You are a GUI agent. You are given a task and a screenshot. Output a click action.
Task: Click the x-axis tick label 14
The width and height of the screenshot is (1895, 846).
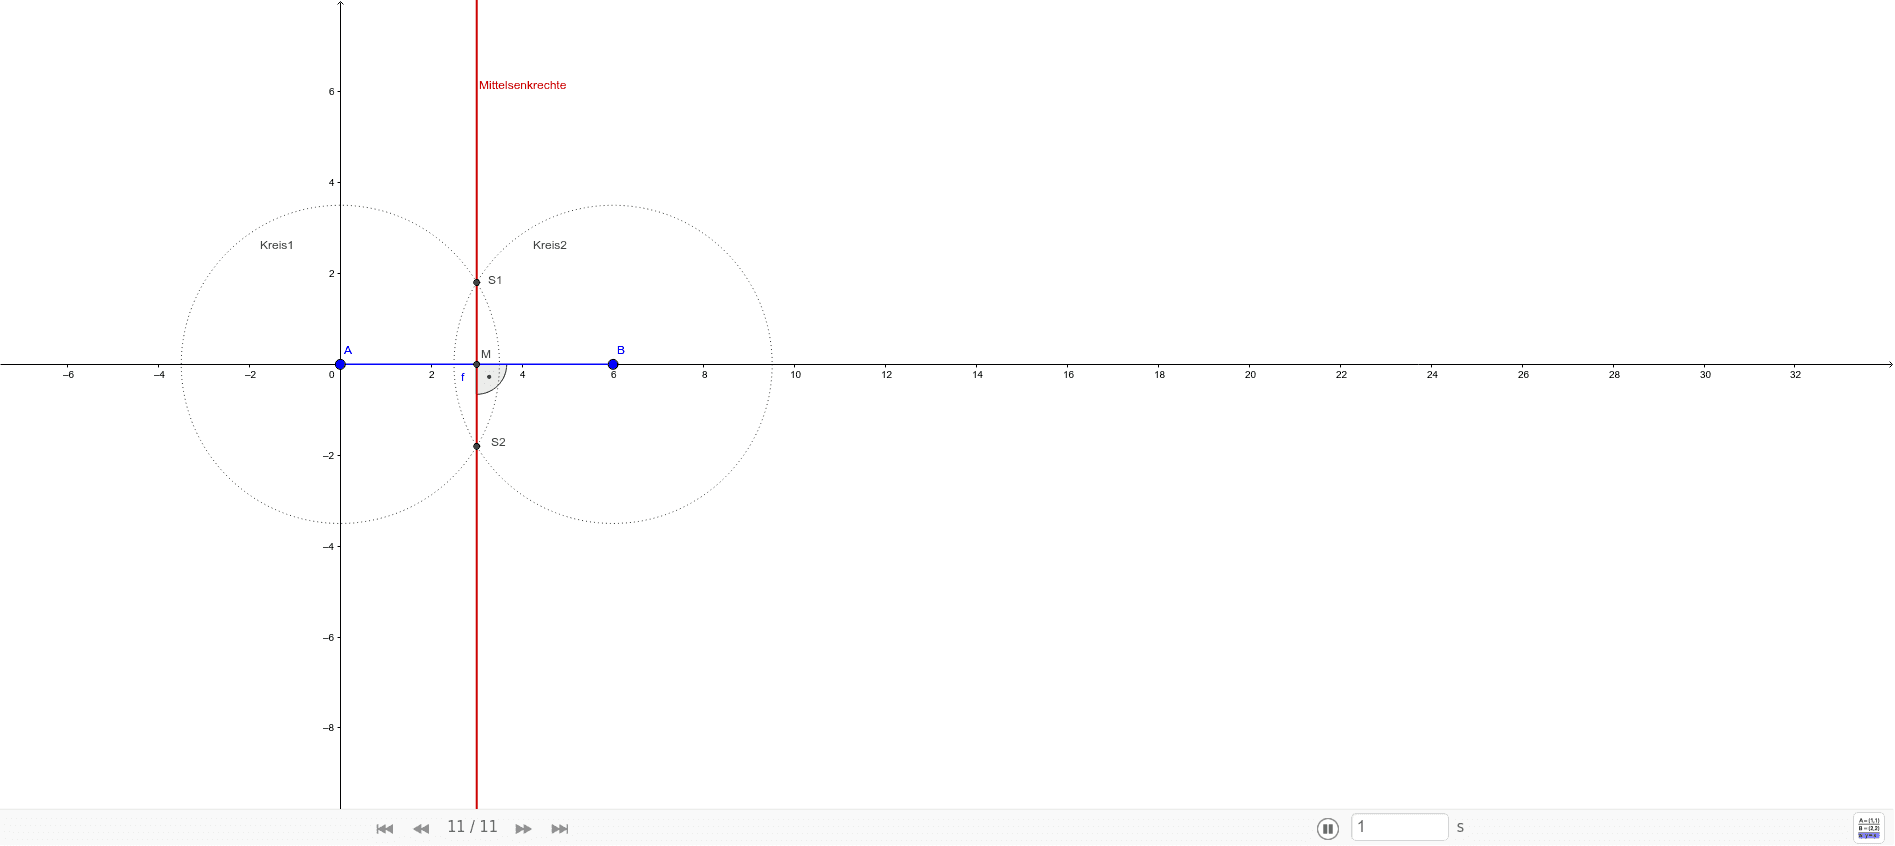978,375
